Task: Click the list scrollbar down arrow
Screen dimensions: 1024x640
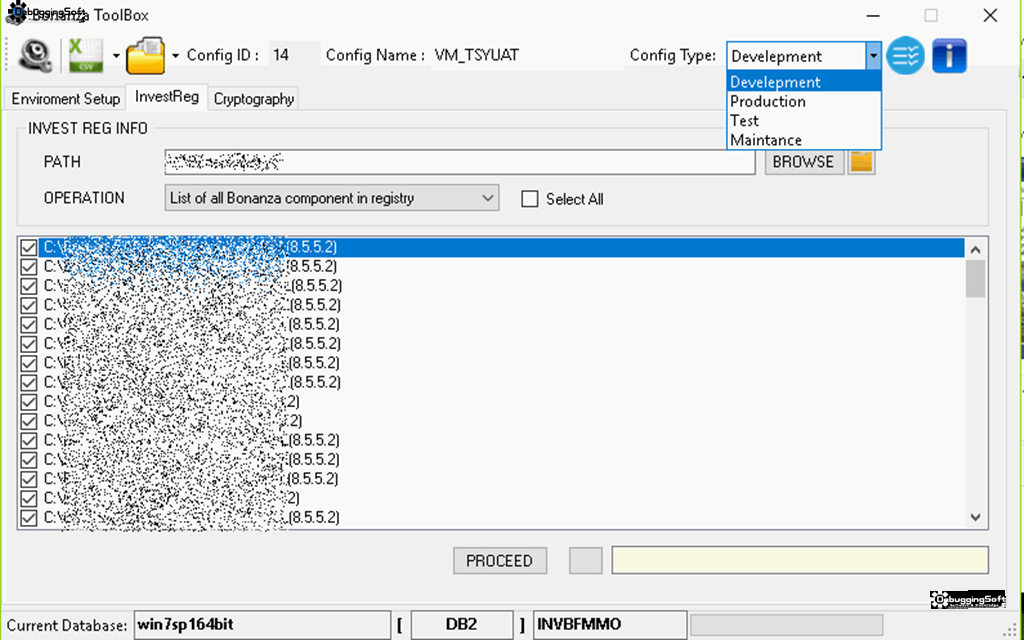Action: [976, 517]
